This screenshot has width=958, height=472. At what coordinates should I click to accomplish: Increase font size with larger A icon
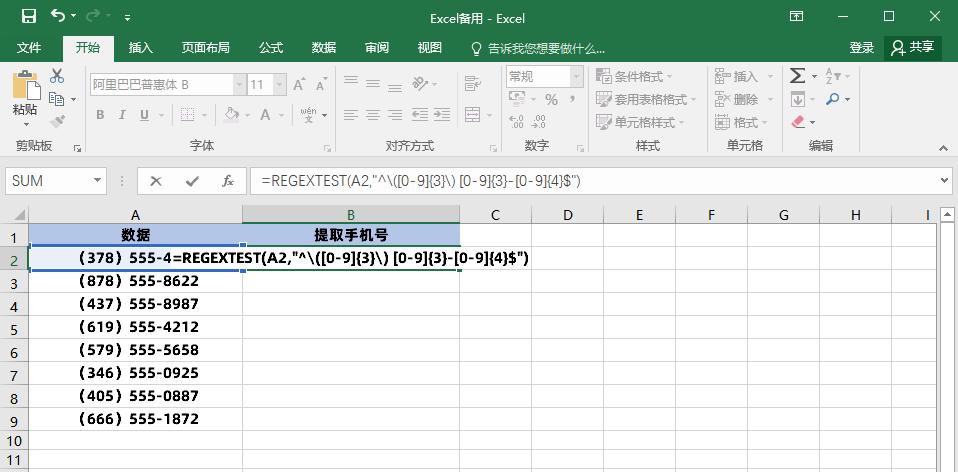[x=299, y=84]
